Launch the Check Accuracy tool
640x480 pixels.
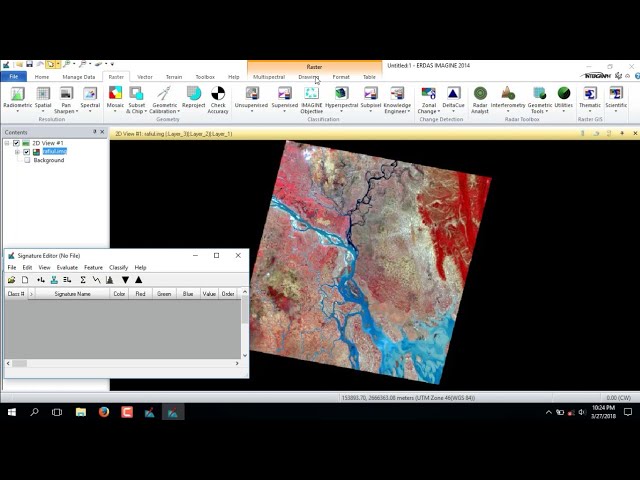click(218, 100)
